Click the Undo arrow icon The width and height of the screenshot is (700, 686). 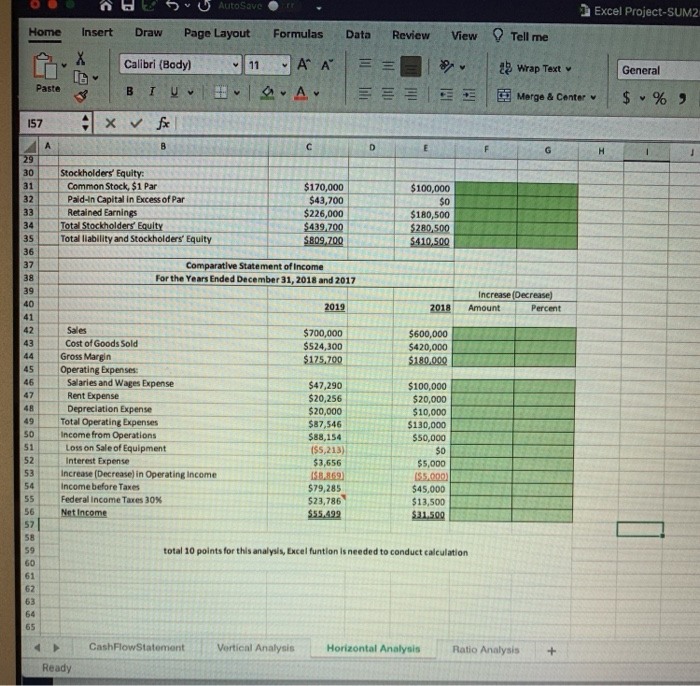click(x=172, y=6)
